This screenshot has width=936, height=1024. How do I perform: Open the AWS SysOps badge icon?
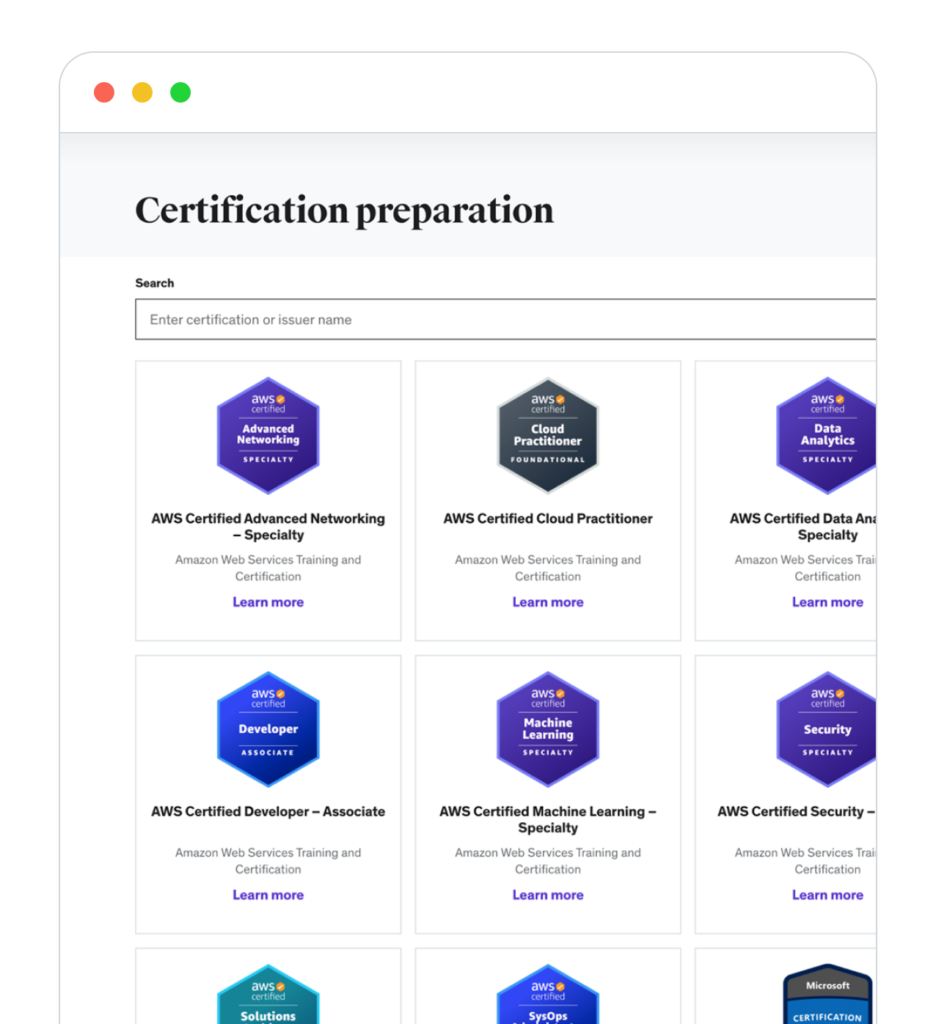(x=547, y=995)
